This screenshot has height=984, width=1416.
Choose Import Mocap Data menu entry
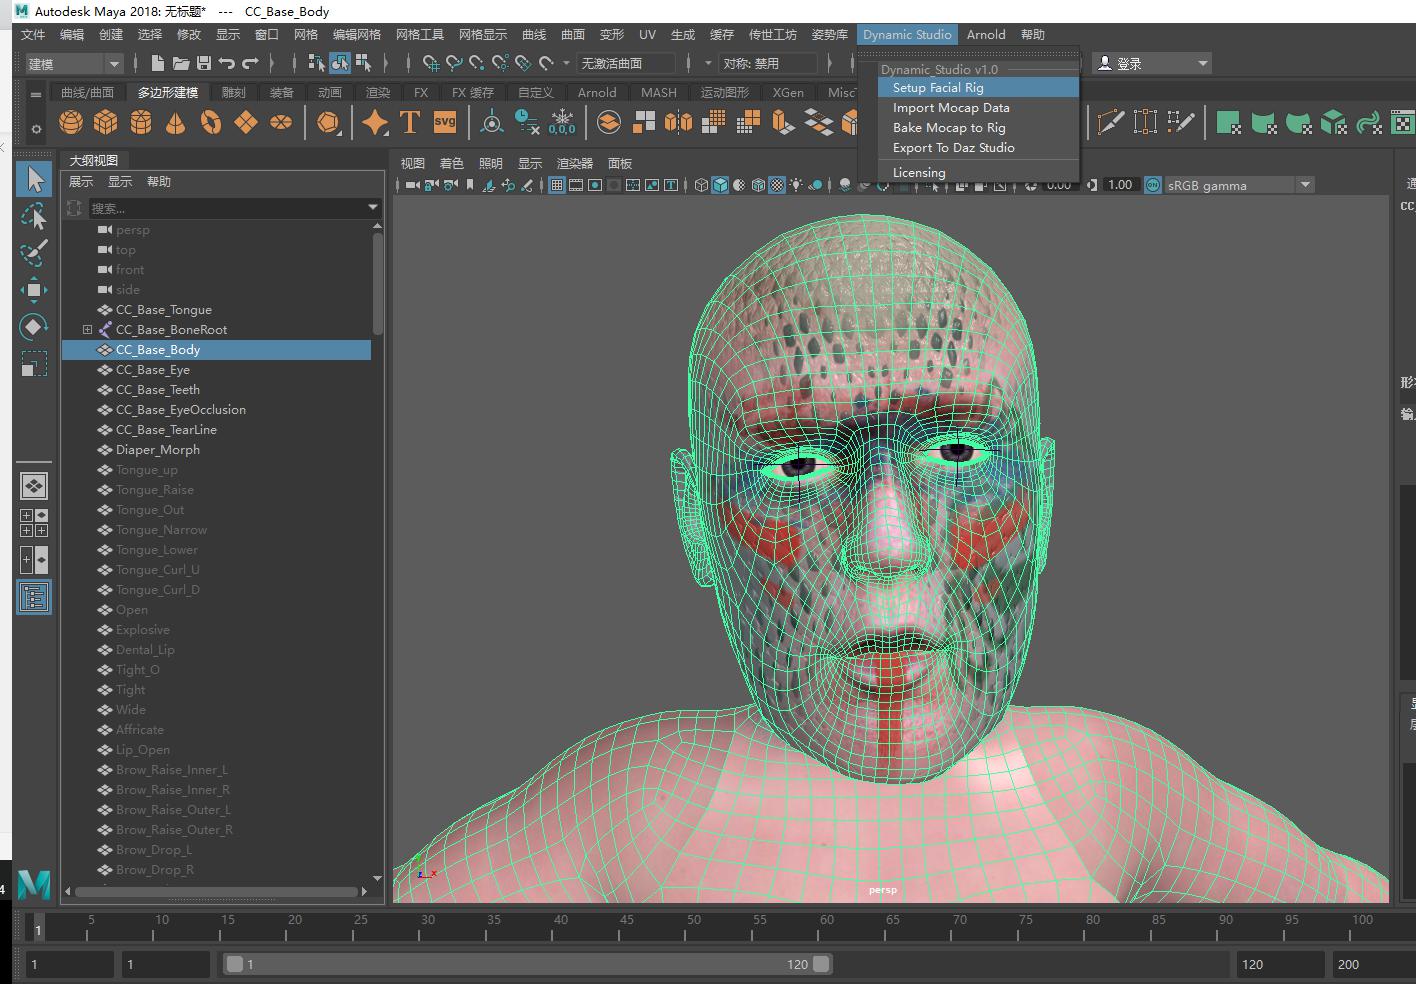coord(951,108)
